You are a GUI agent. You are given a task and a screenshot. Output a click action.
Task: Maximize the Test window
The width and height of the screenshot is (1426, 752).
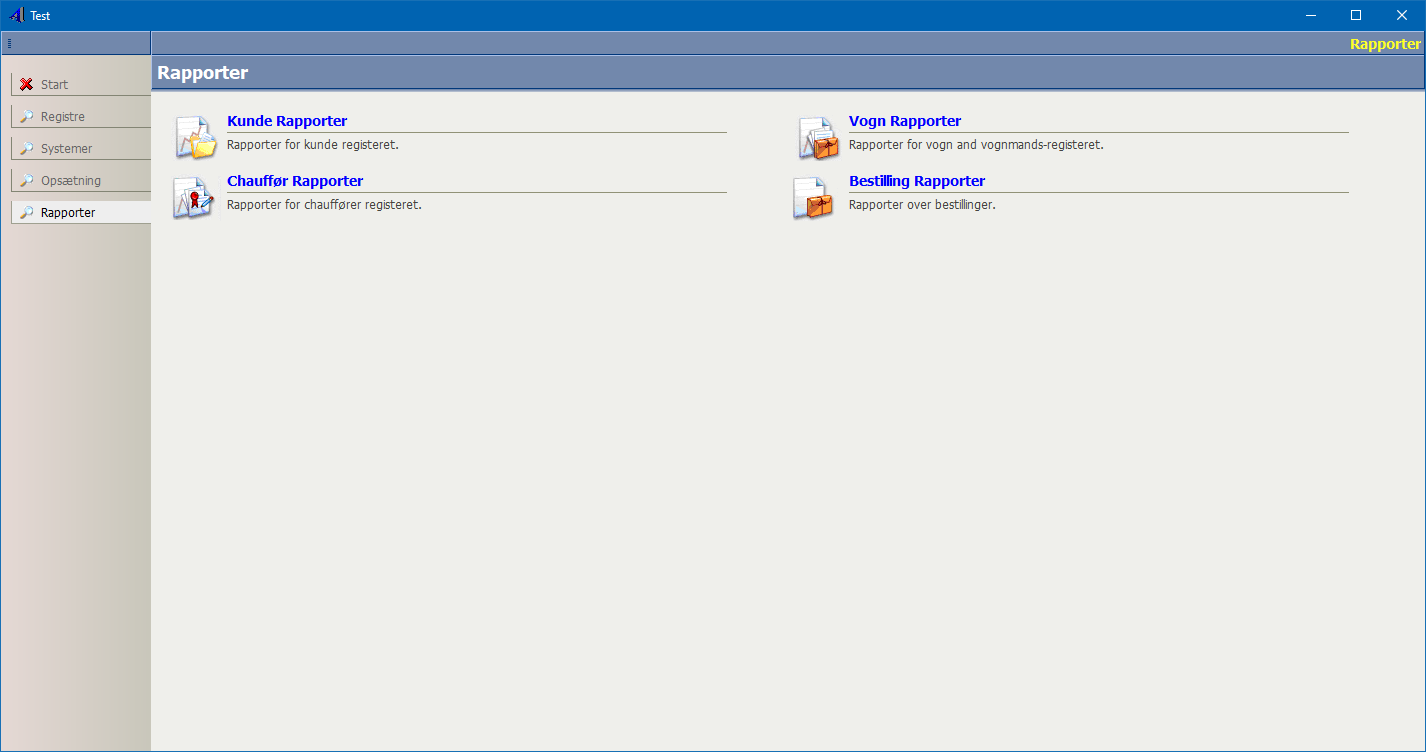point(1356,15)
